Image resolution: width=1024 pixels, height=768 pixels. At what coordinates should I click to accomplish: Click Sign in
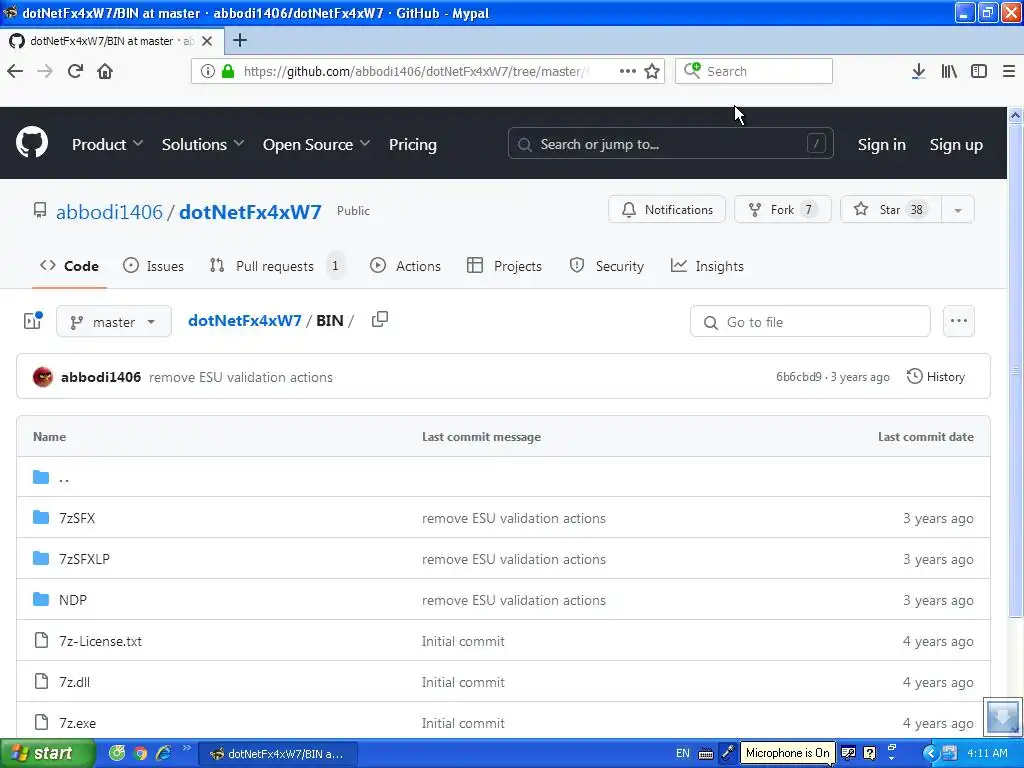point(881,144)
